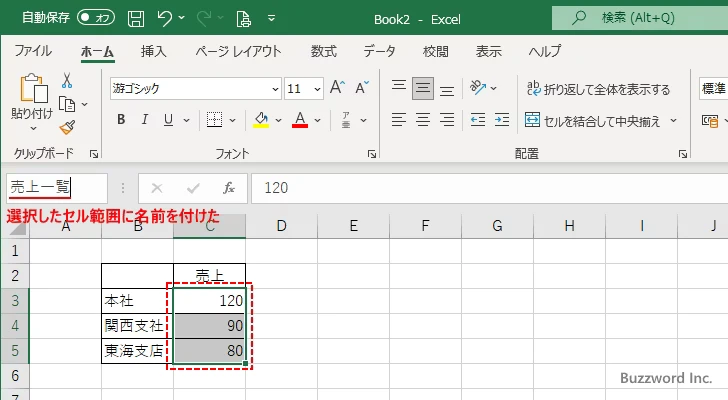Open phonetic guide dropdown arrow

pos(363,120)
